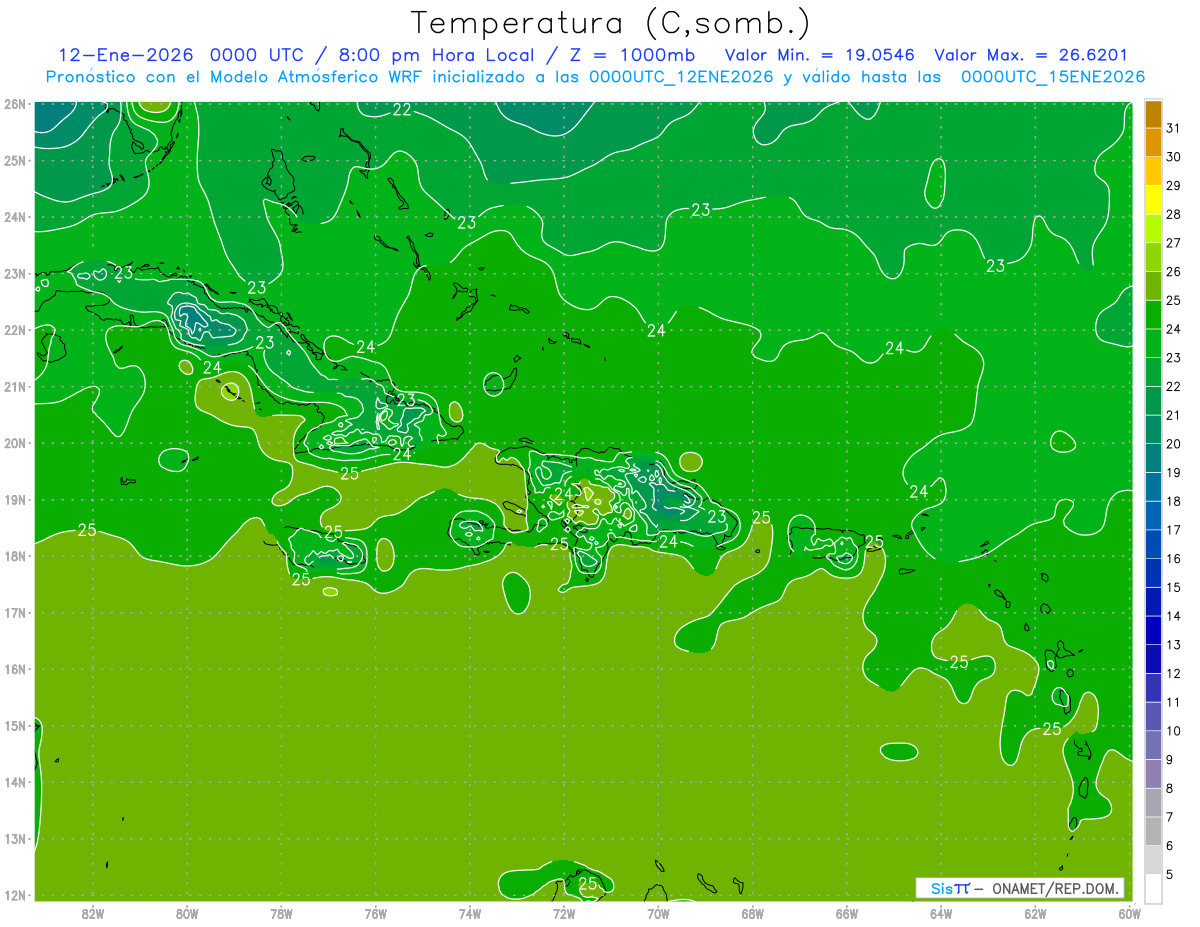The image size is (1200, 927).
Task: Click the '15N' latitude axis label
Action: pyautogui.click(x=14, y=725)
